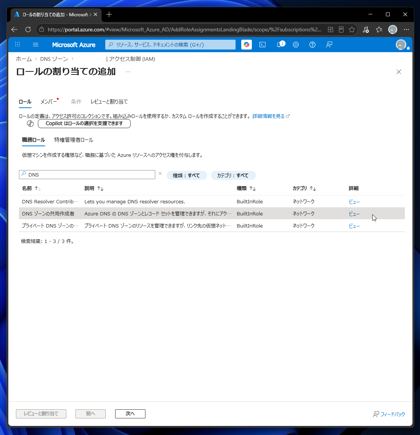Click the 前へ button
Image resolution: width=420 pixels, height=435 pixels.
point(90,414)
